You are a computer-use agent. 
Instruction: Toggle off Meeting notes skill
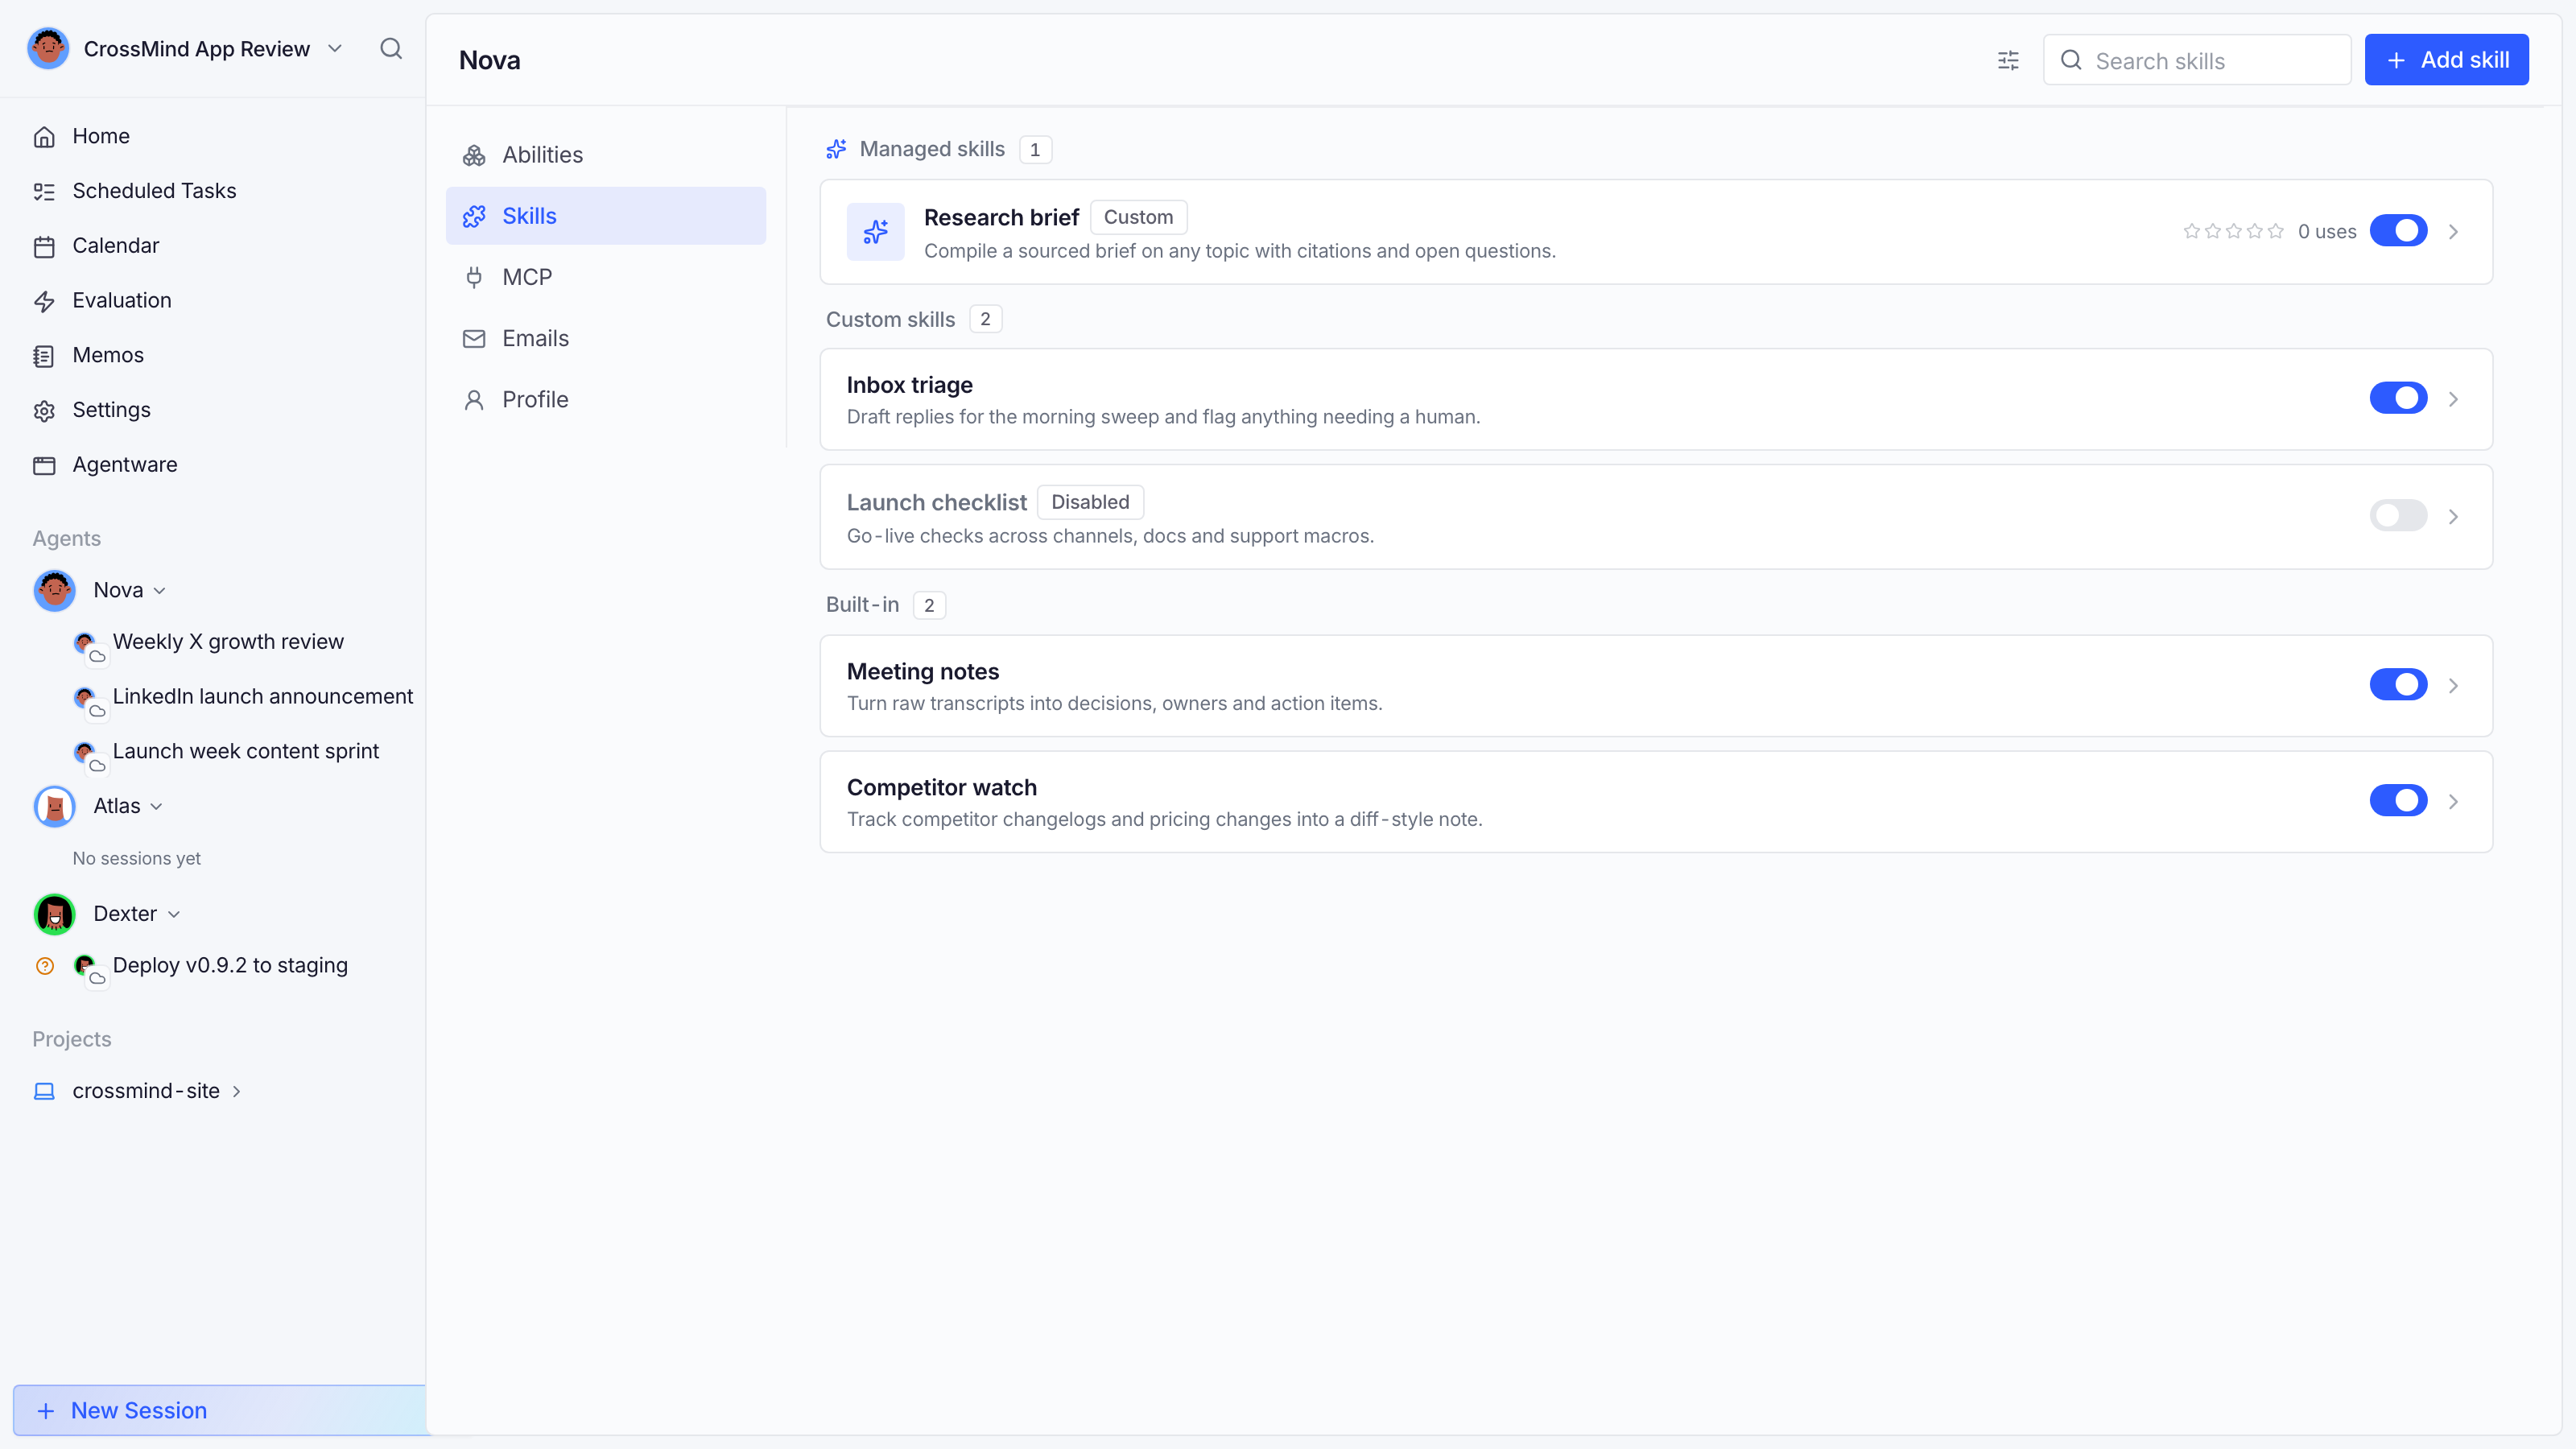[2398, 685]
